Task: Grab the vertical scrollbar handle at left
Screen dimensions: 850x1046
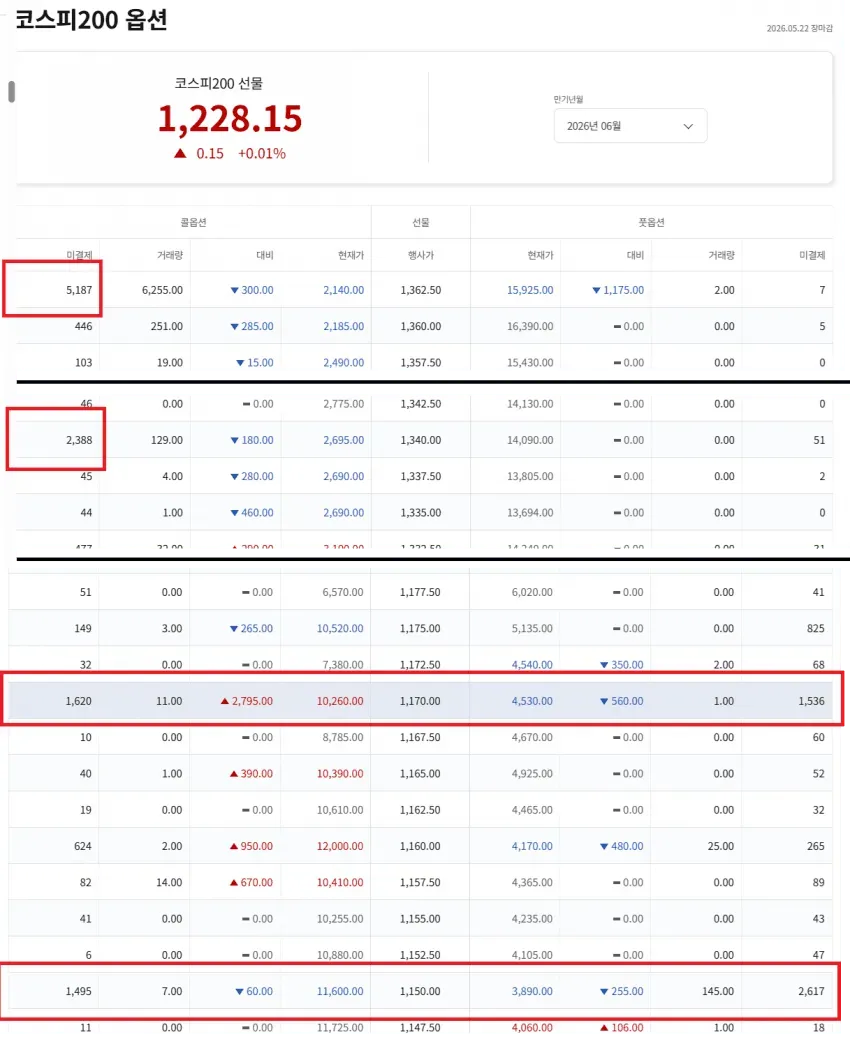Action: click(11, 91)
